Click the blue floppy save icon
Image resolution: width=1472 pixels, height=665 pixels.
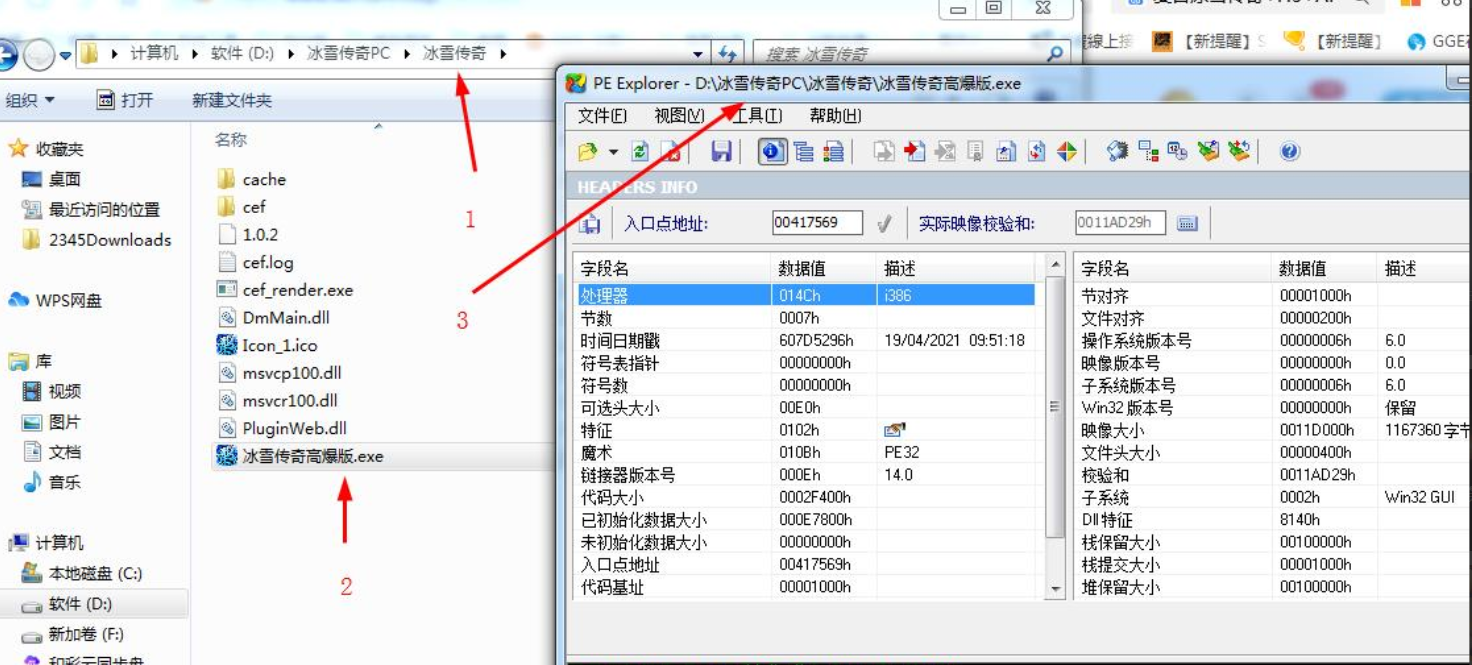click(721, 152)
